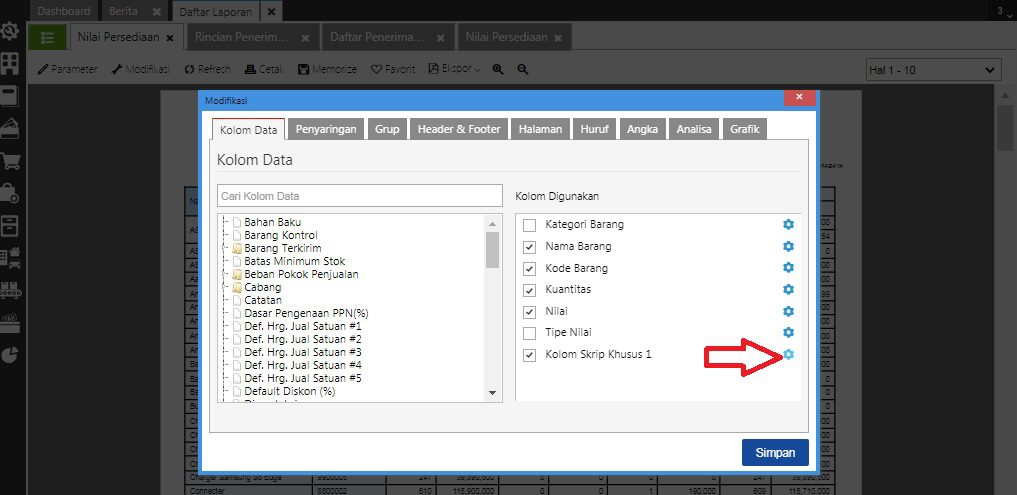Image resolution: width=1017 pixels, height=495 pixels.
Task: Select Default Diskon (%) in tree
Action: click(x=289, y=391)
